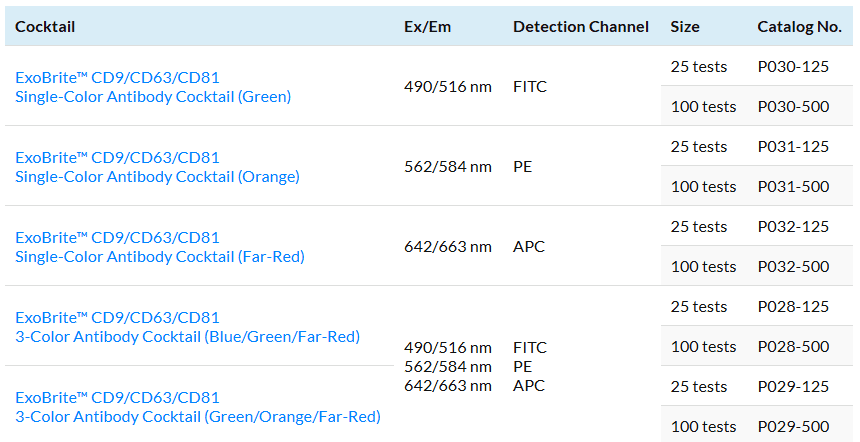
Task: Click the Cocktail column header
Action: [45, 27]
